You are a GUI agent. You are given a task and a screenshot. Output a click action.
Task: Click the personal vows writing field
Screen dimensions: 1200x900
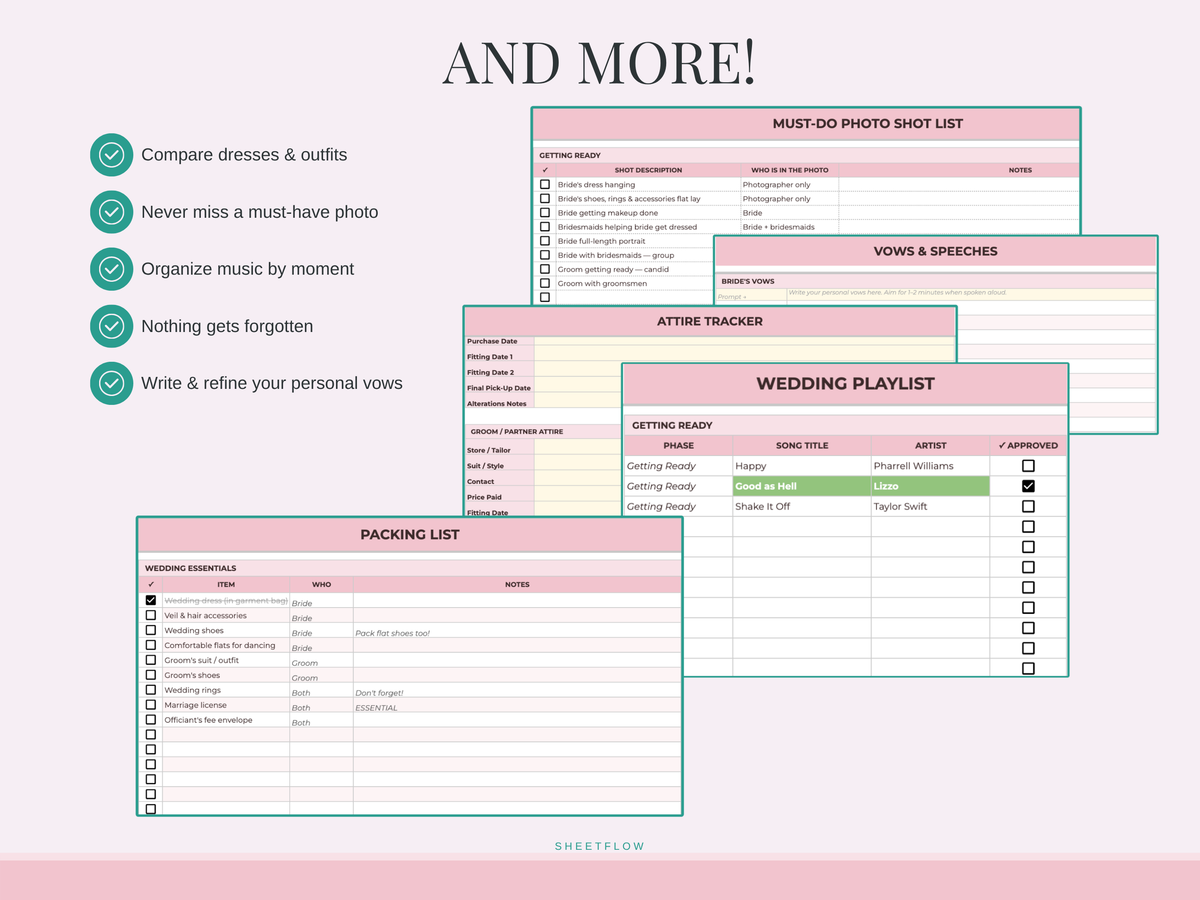pos(970,293)
